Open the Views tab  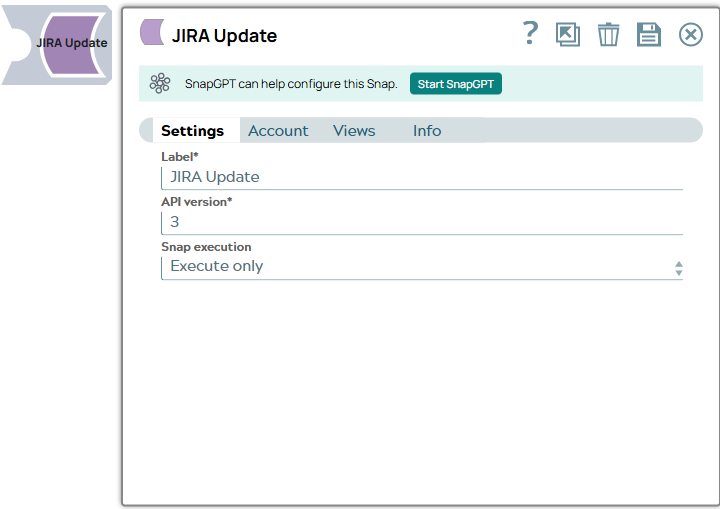354,131
